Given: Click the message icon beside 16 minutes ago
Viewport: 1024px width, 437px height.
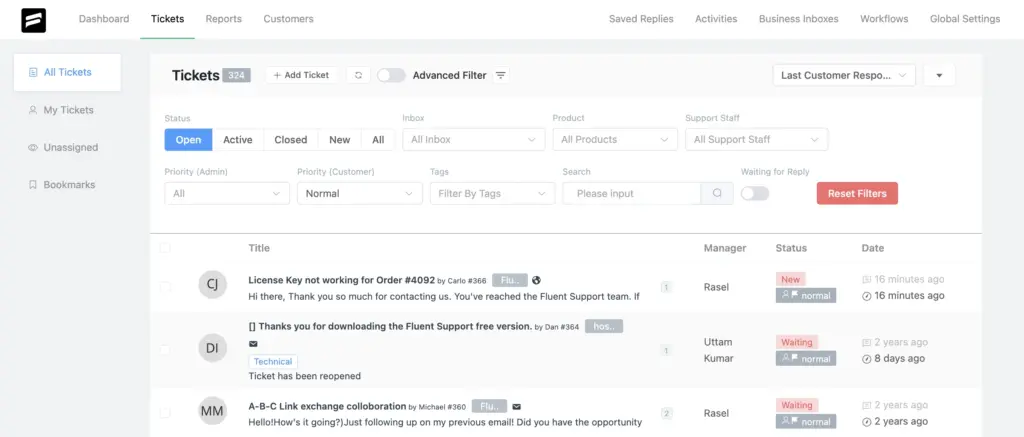Looking at the screenshot, I should (x=867, y=280).
